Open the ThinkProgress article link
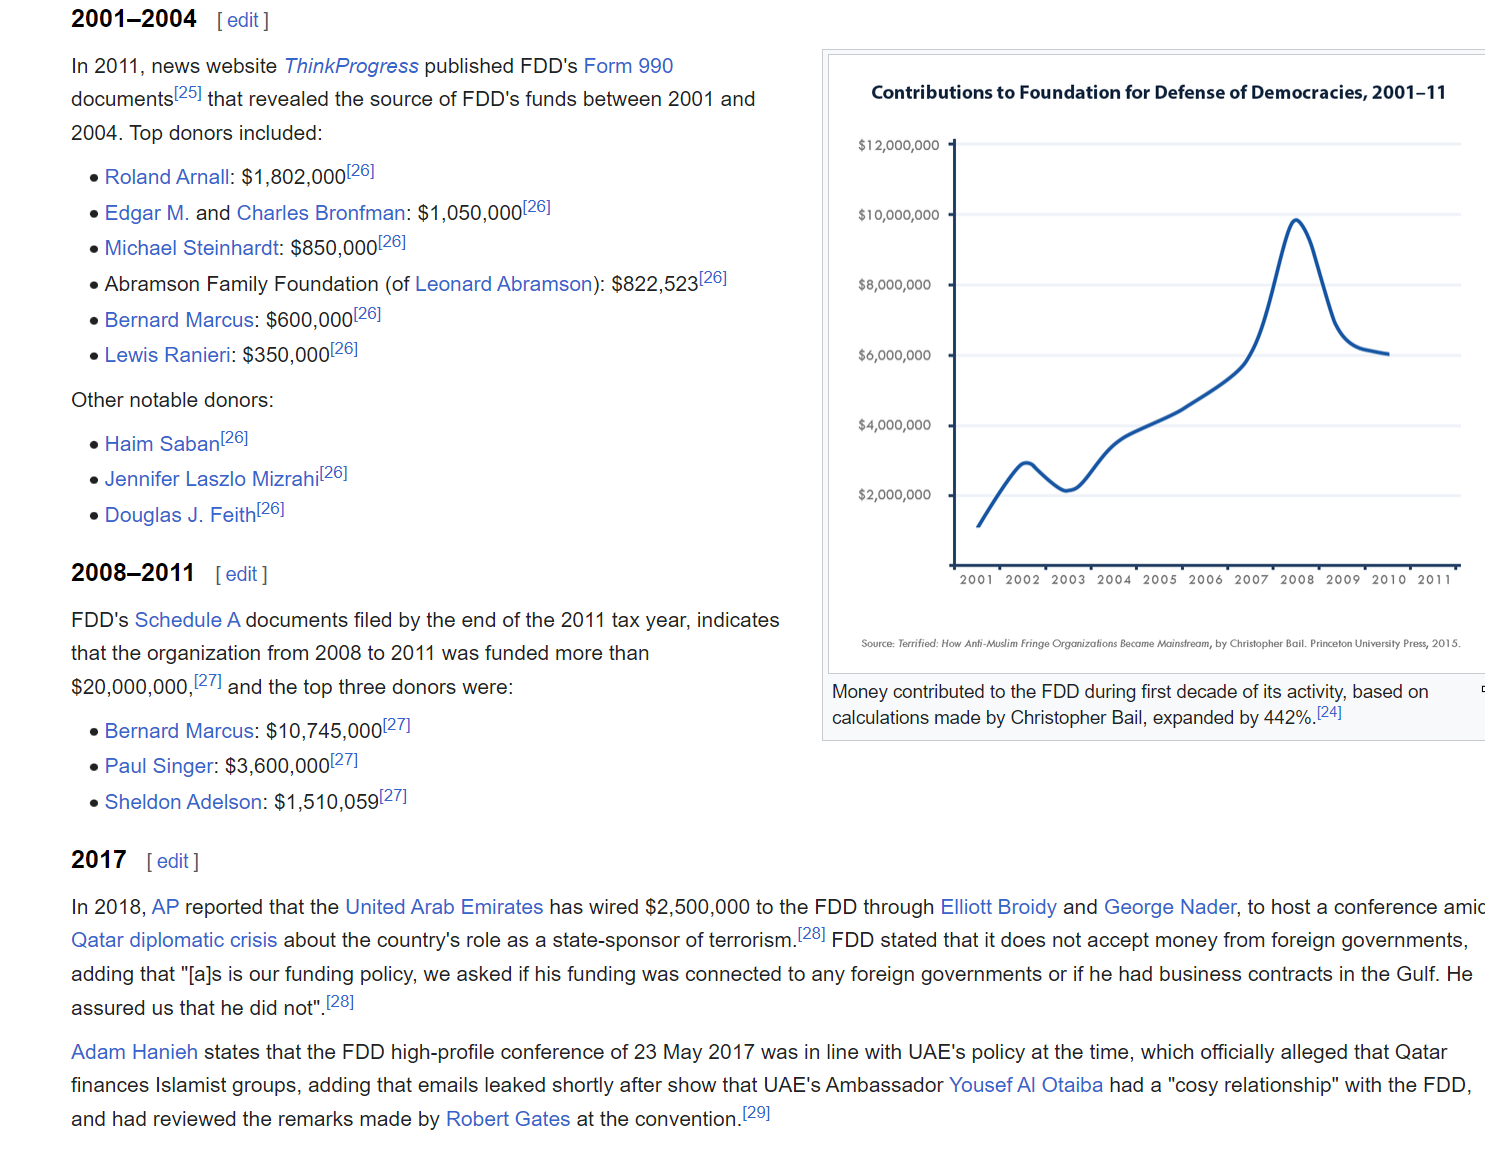Viewport: 1485px width, 1153px height. tap(351, 66)
